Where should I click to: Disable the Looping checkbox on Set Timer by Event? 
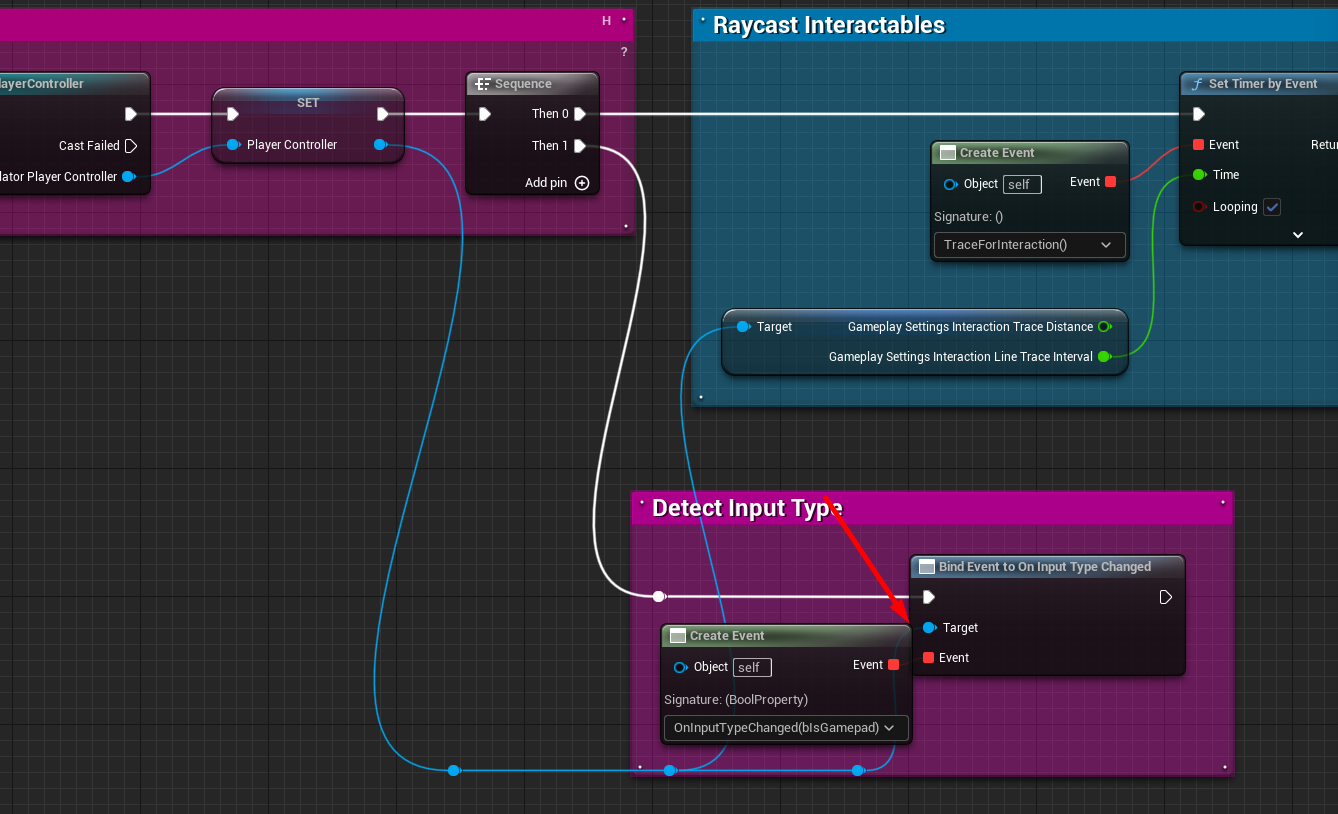click(x=1272, y=206)
